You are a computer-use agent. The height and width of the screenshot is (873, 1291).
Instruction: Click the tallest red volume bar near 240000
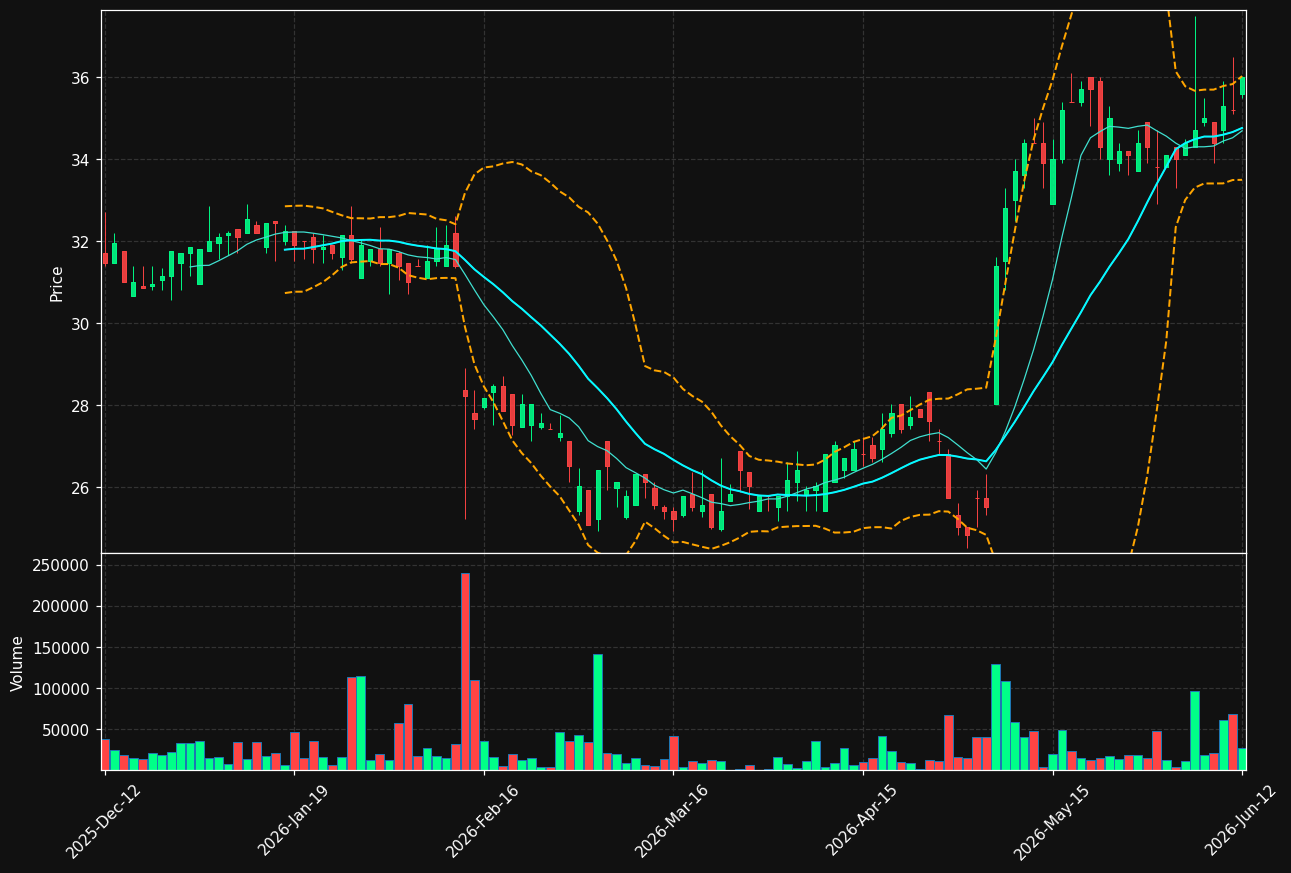pyautogui.click(x=465, y=671)
